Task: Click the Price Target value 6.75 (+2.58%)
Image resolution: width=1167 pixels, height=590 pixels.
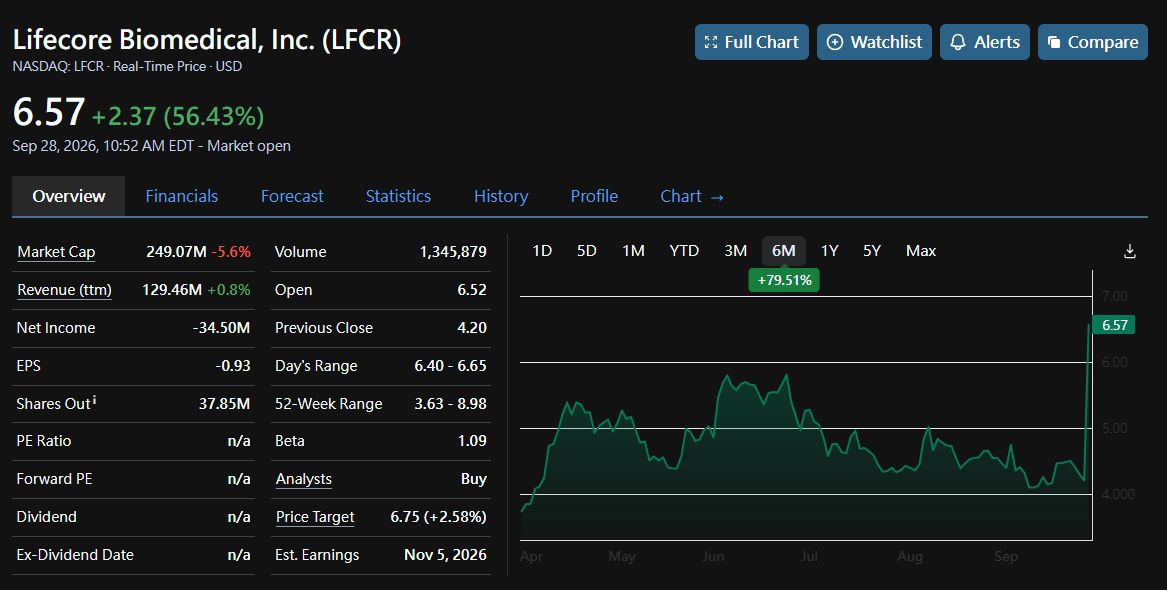Action: pos(438,517)
